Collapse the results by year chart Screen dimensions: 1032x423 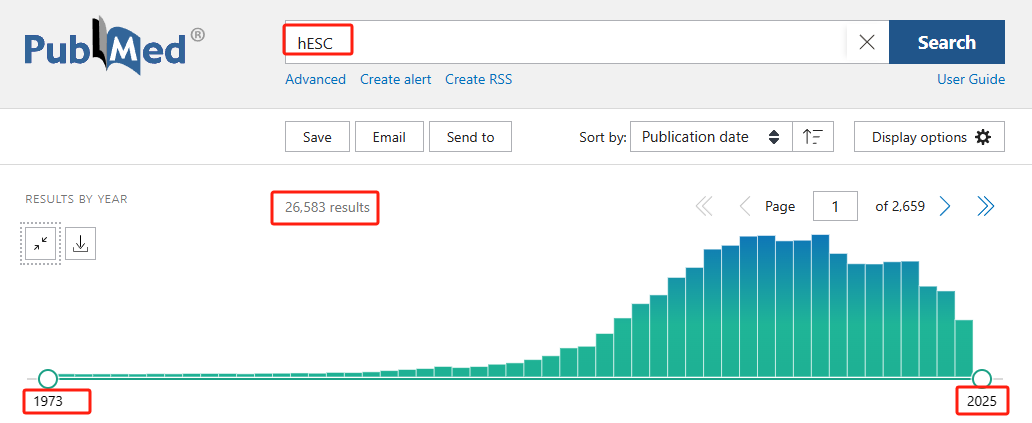[41, 243]
